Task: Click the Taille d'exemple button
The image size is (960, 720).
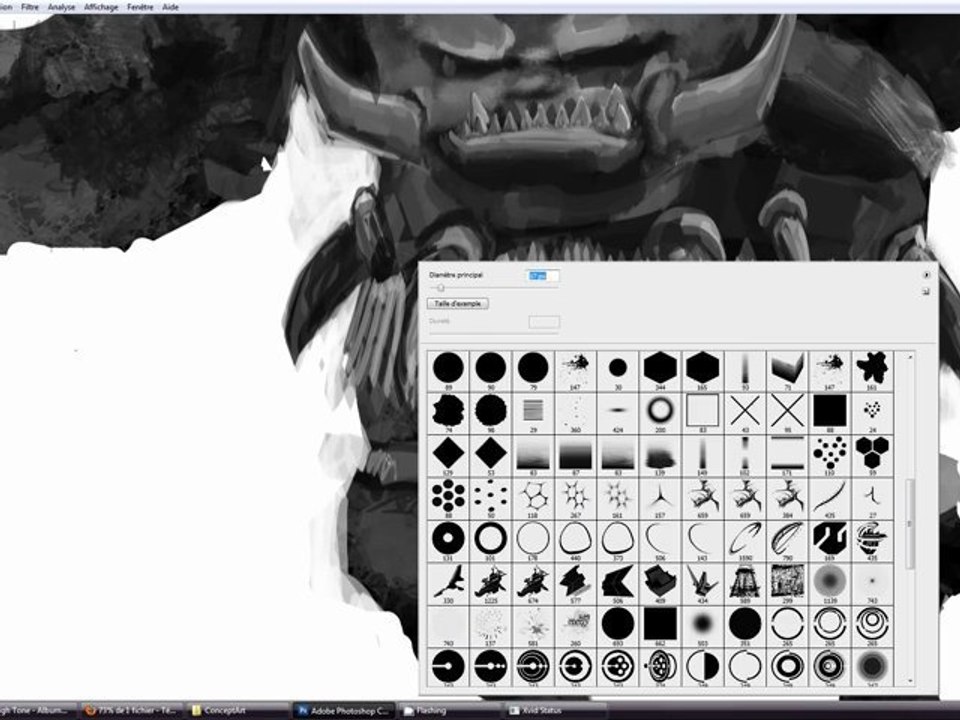Action: [x=457, y=304]
